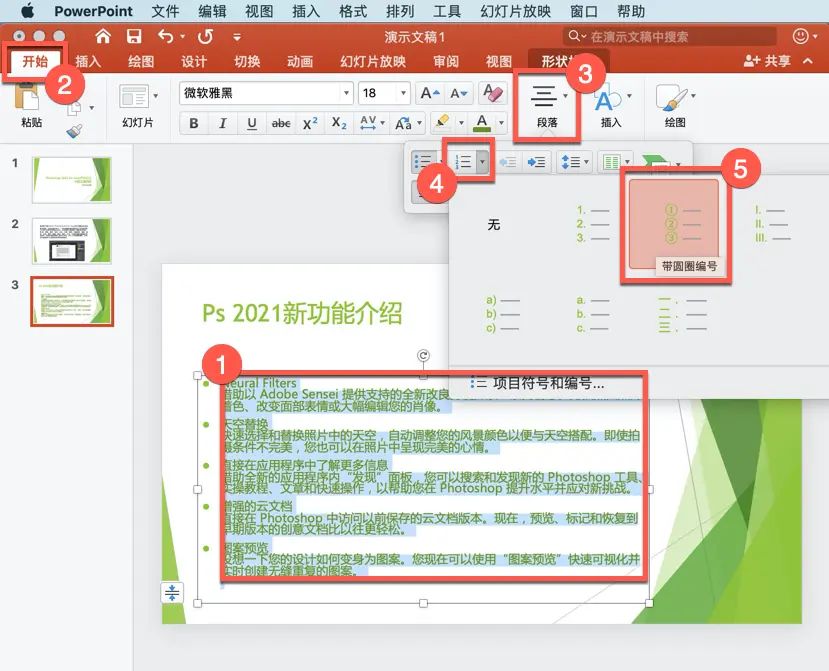This screenshot has width=829, height=671.
Task: Open the 文件 menu in the menu bar
Action: coord(165,11)
